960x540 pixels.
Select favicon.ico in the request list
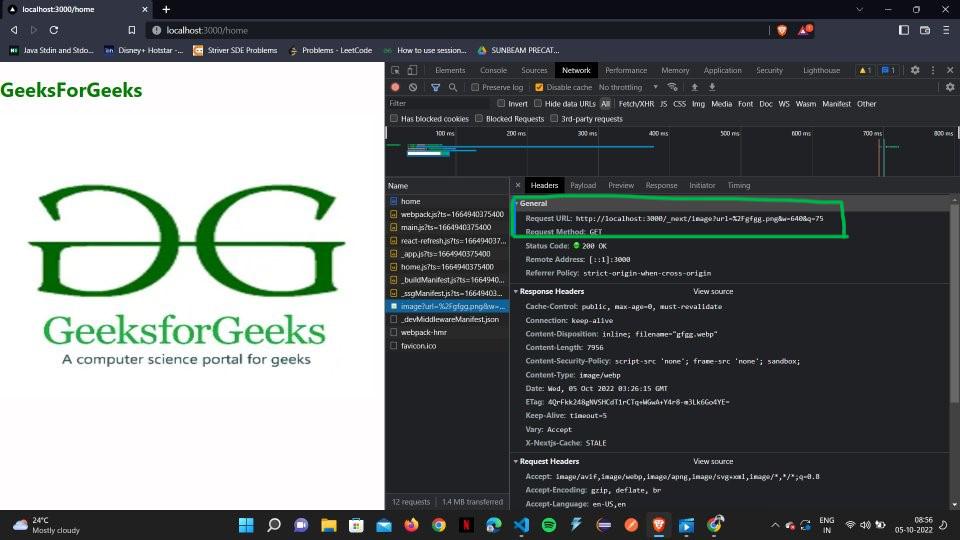pyautogui.click(x=418, y=345)
